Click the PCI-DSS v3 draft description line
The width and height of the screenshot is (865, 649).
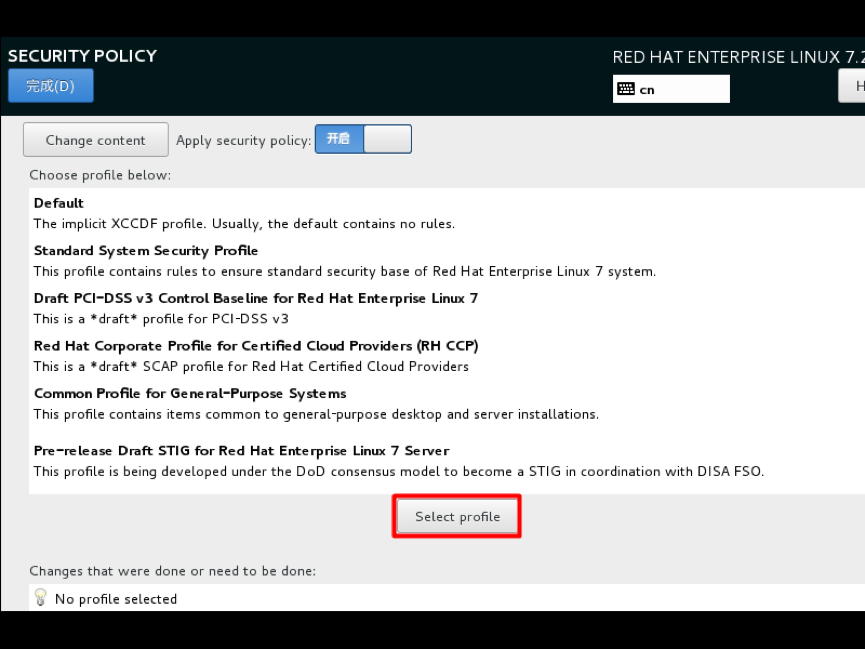pos(161,319)
